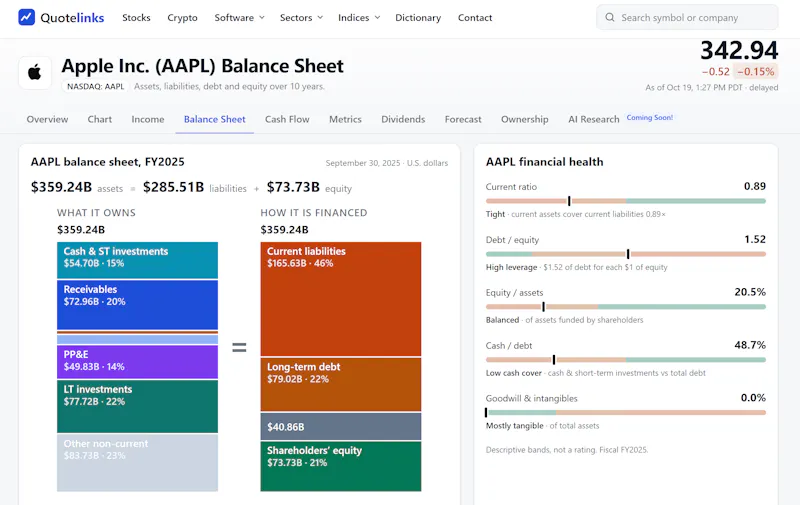Select the Balance Sheet tab
This screenshot has height=505, width=800.
[x=215, y=119]
